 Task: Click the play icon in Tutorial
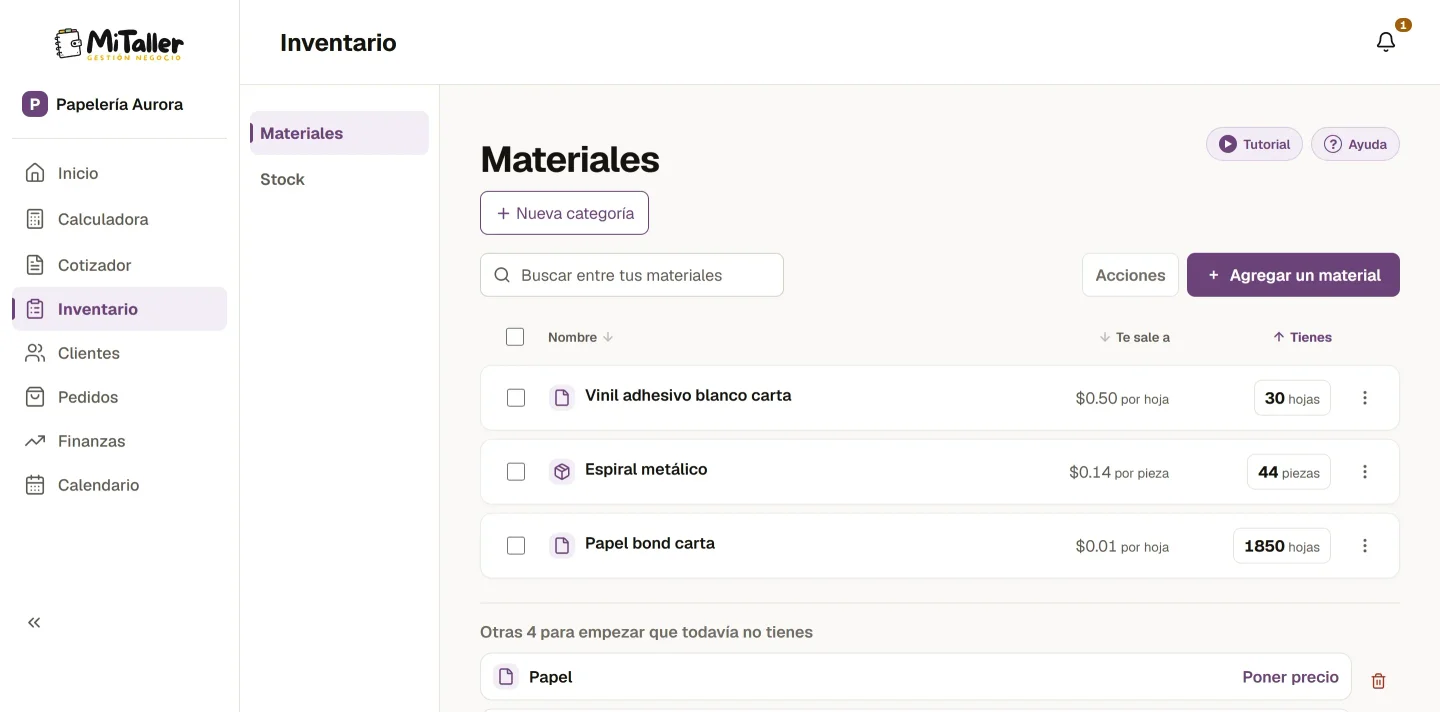tap(1227, 144)
